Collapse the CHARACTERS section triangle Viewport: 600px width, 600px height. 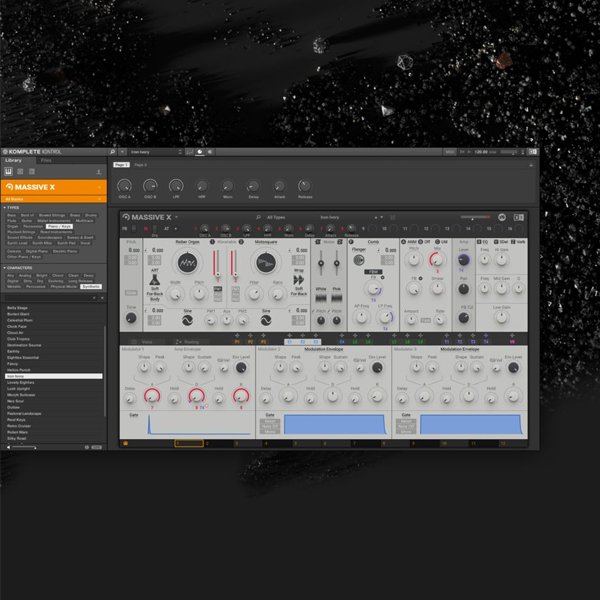pyautogui.click(x=4, y=267)
